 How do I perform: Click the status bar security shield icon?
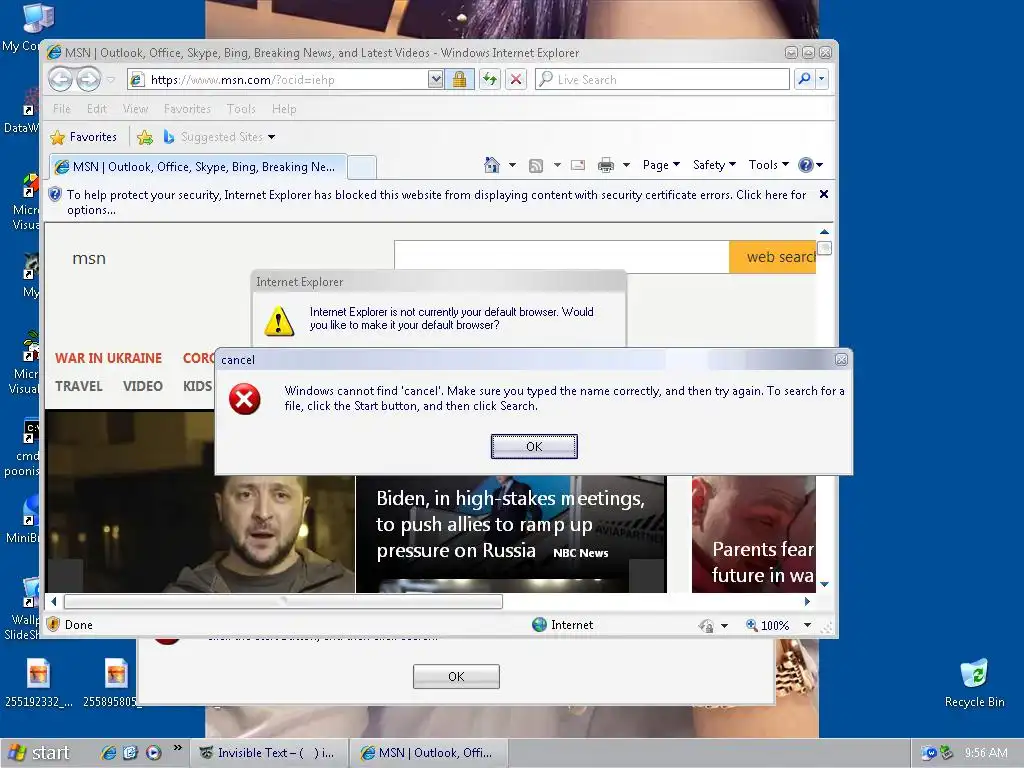54,624
